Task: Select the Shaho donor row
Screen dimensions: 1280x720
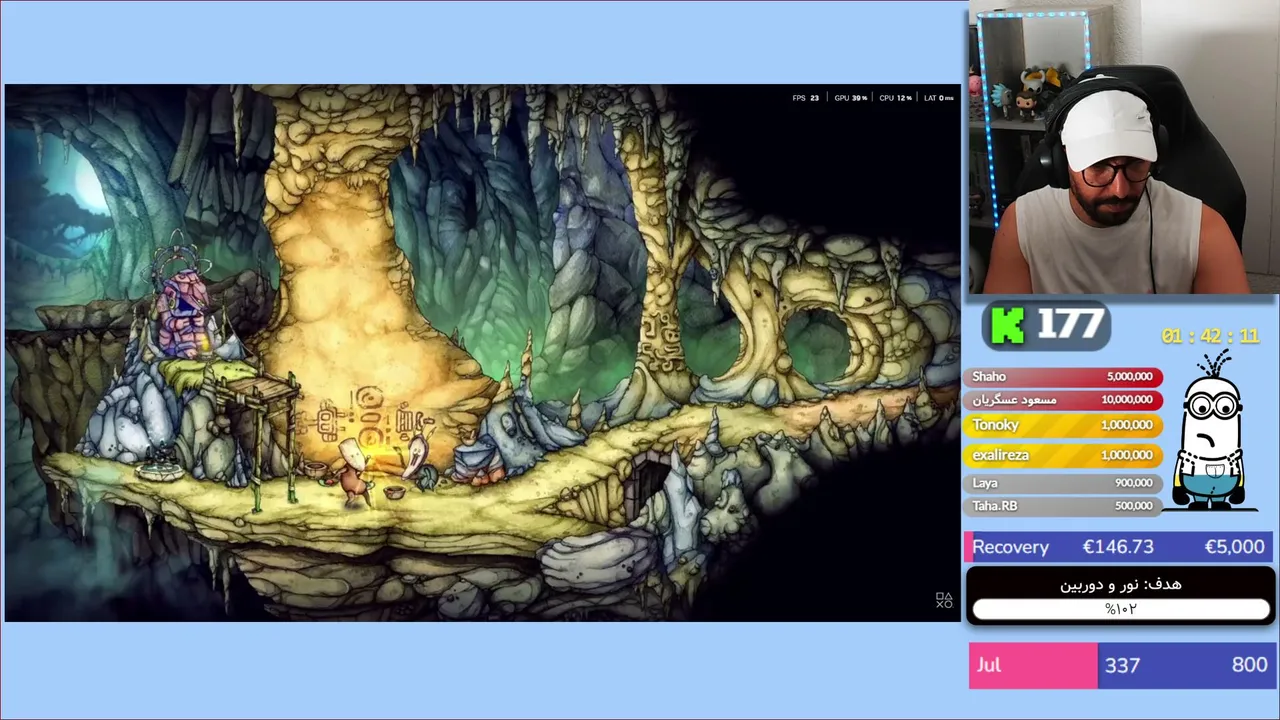Action: click(1063, 376)
